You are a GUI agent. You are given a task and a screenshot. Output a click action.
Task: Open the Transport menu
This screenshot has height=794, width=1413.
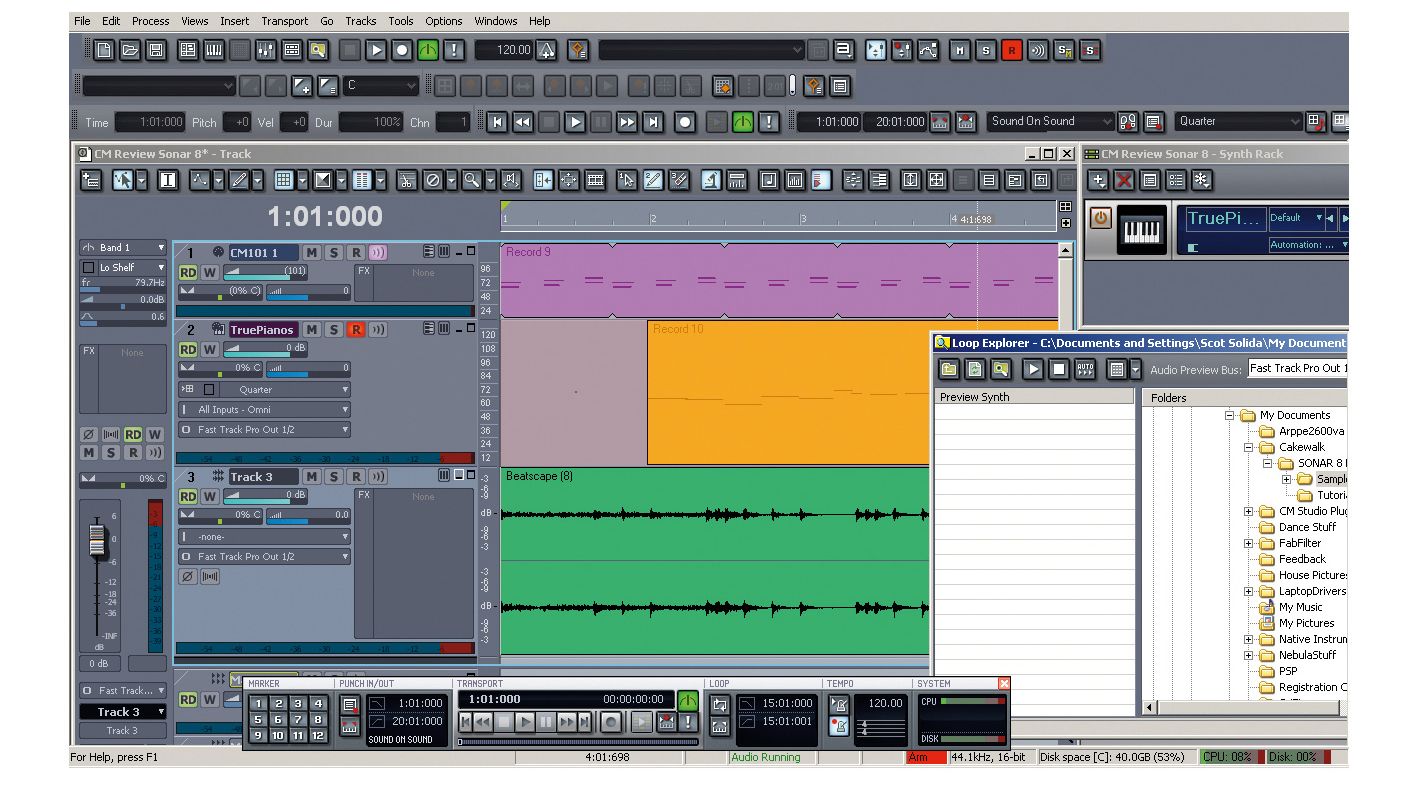[285, 21]
